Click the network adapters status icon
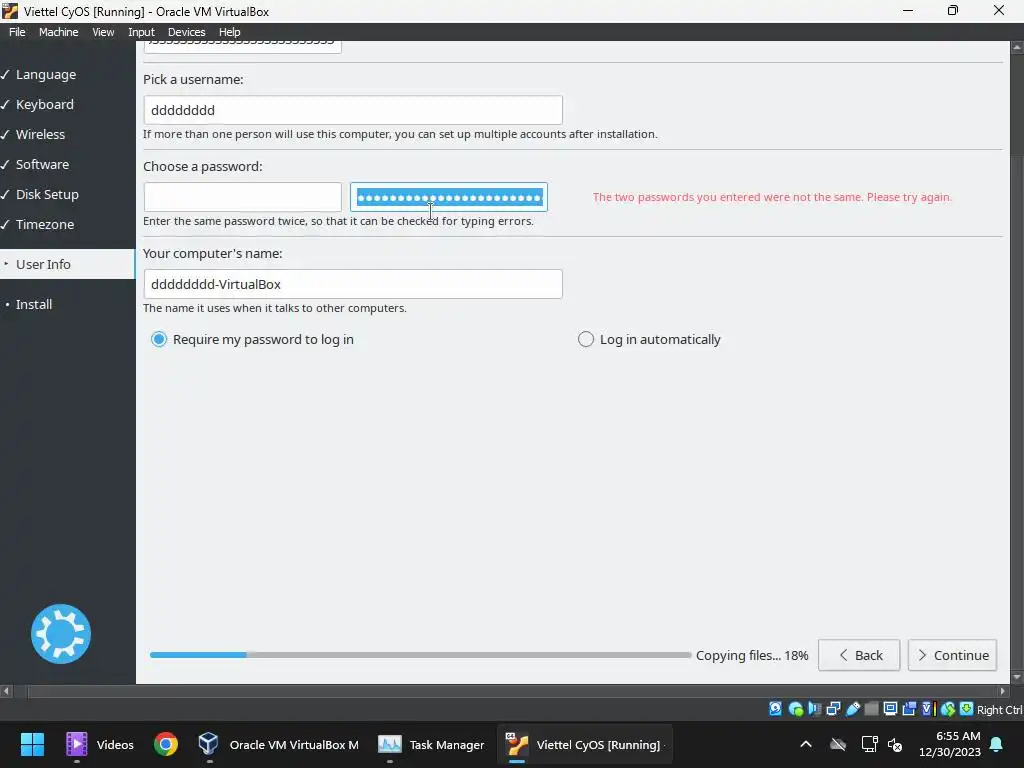 pos(833,709)
